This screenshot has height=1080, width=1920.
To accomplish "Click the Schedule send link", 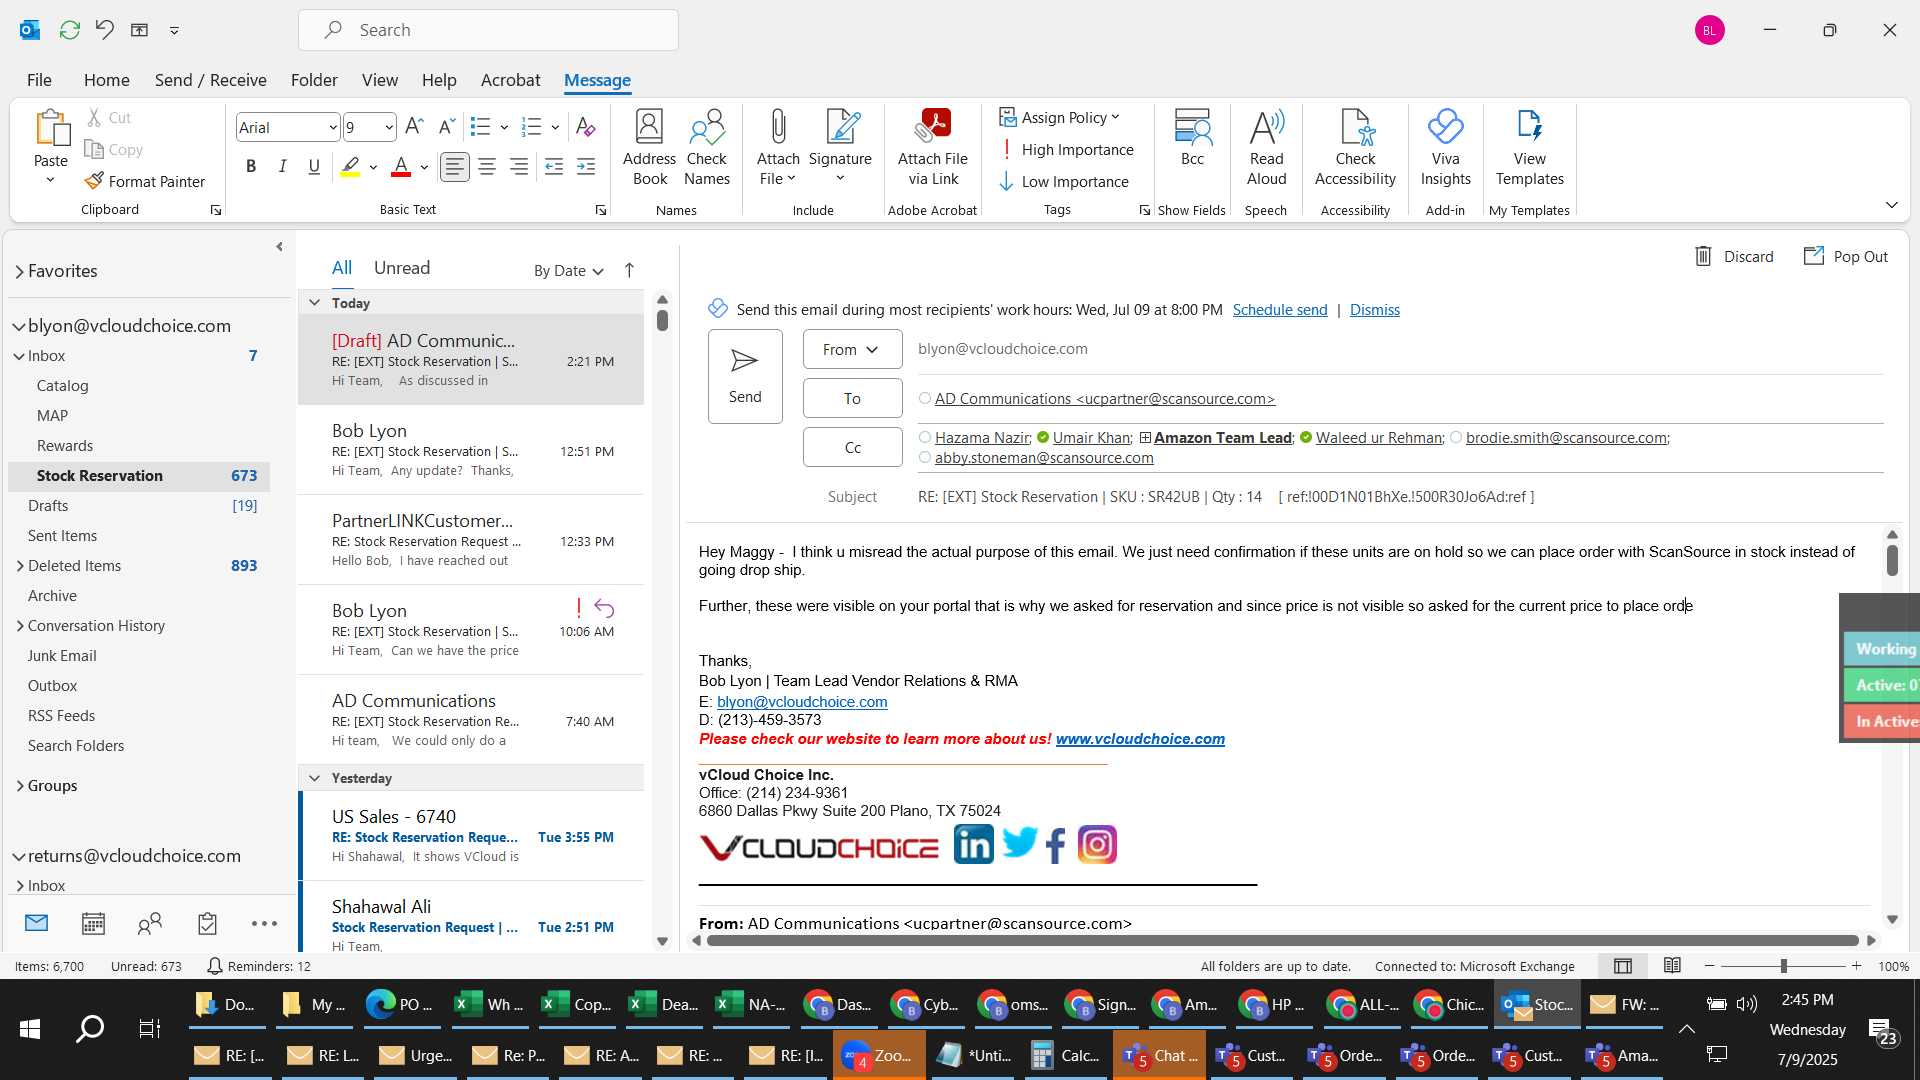I will [x=1280, y=310].
